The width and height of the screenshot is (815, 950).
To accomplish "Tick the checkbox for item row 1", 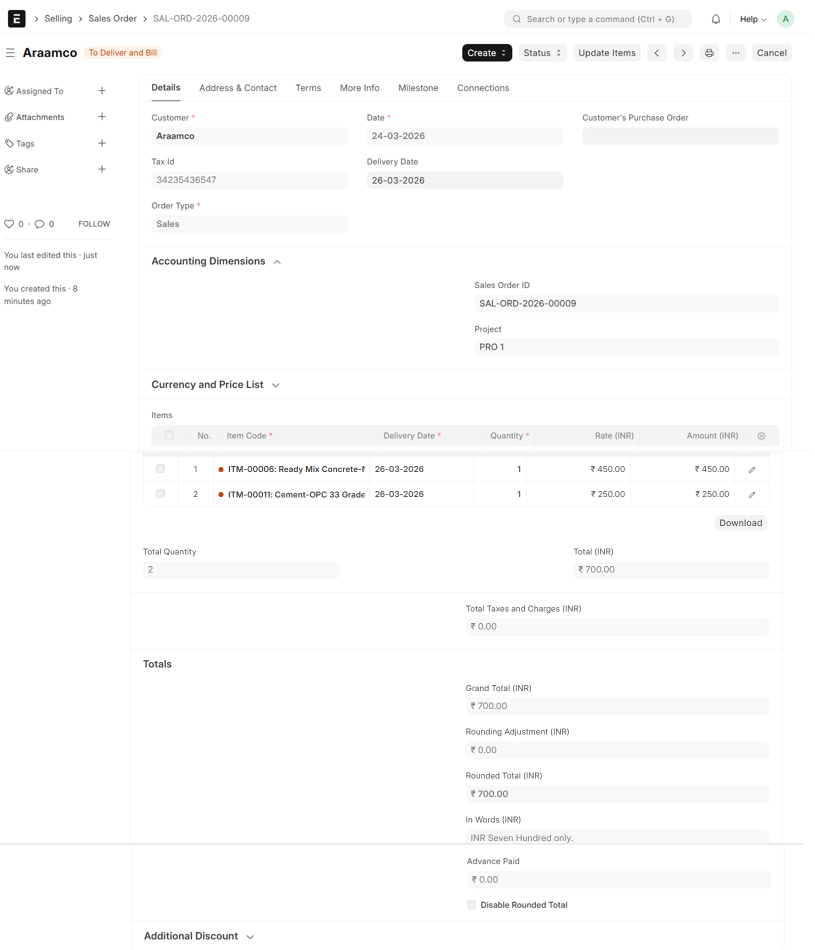I will click(160, 468).
